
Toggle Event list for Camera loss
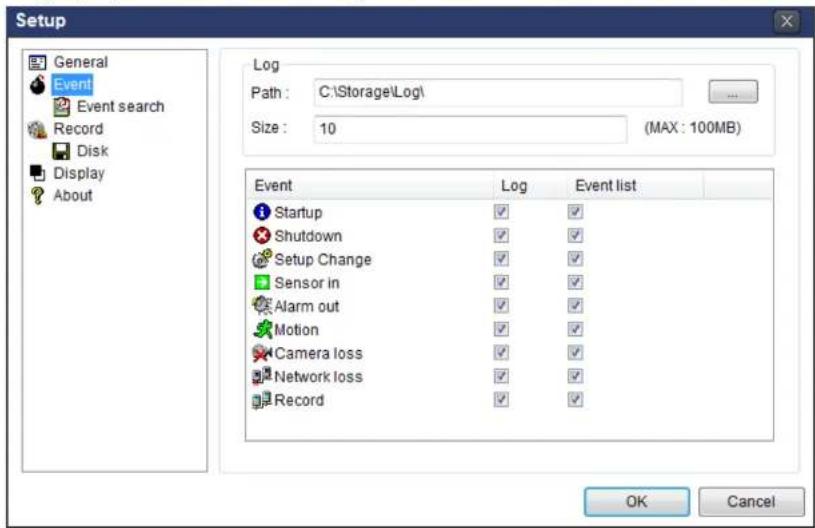coord(575,353)
